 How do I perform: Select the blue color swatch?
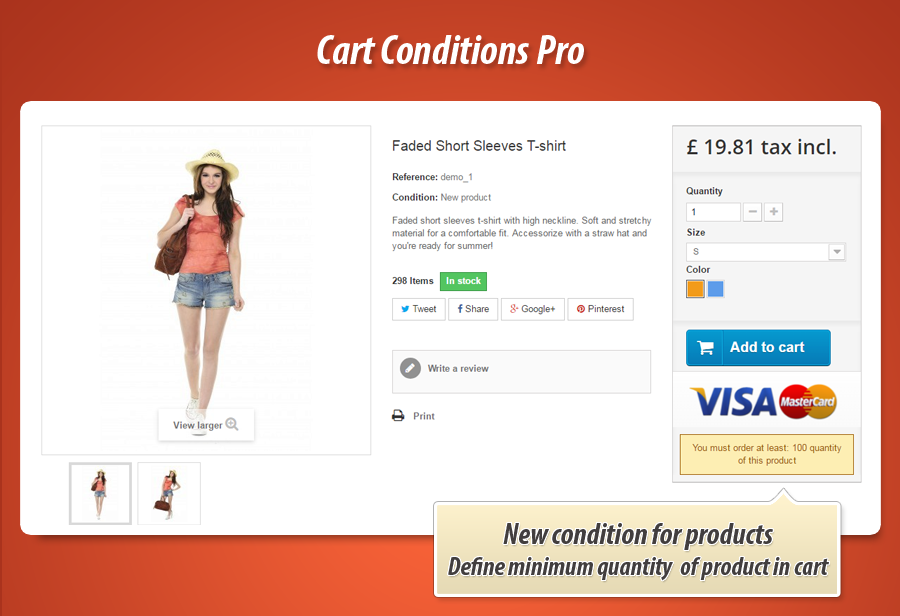pos(716,289)
